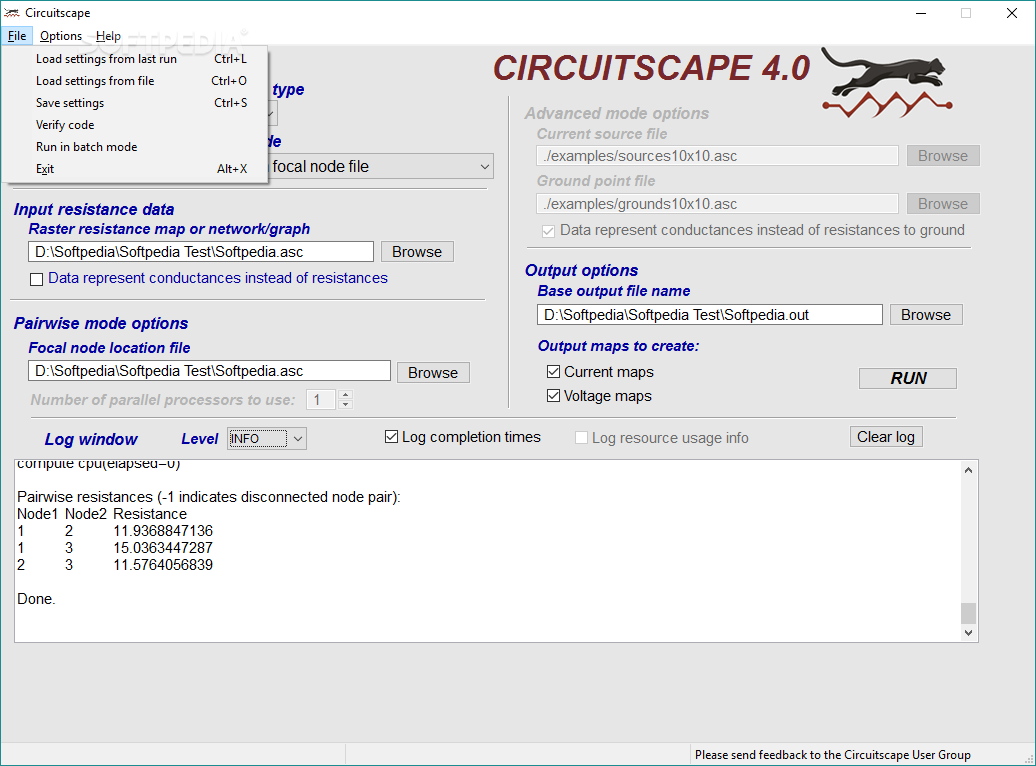Click the Circuitscape title bar app icon
The image size is (1036, 766).
click(x=11, y=13)
